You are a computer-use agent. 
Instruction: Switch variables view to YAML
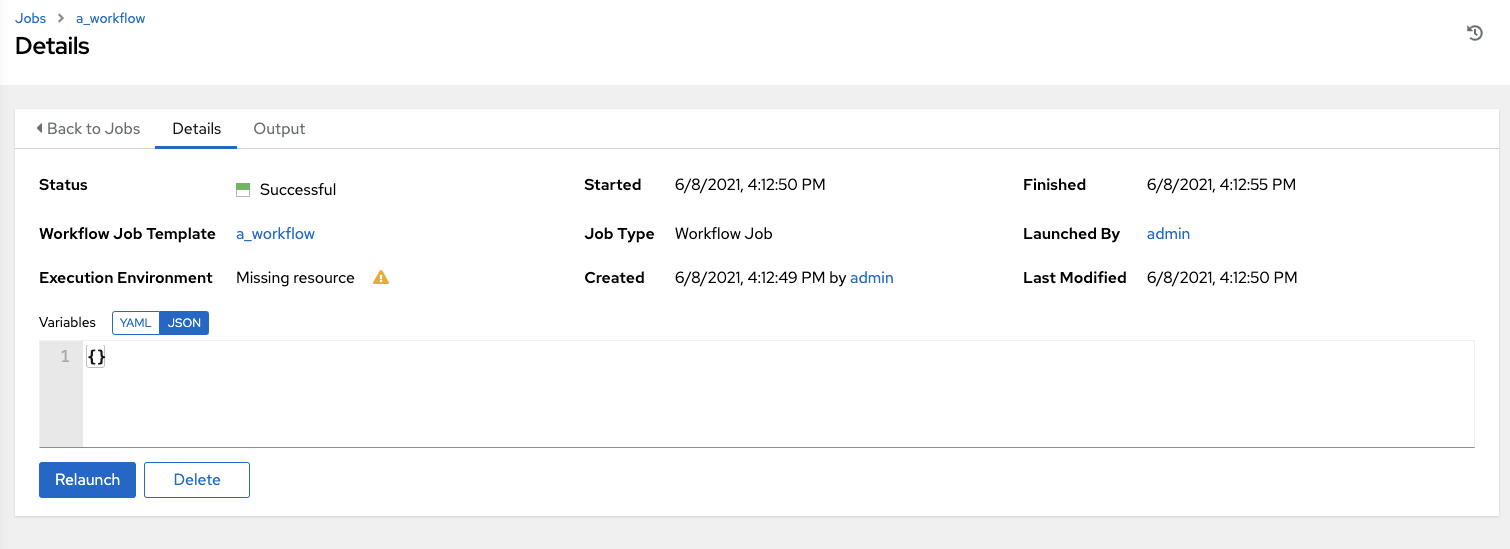pos(135,323)
